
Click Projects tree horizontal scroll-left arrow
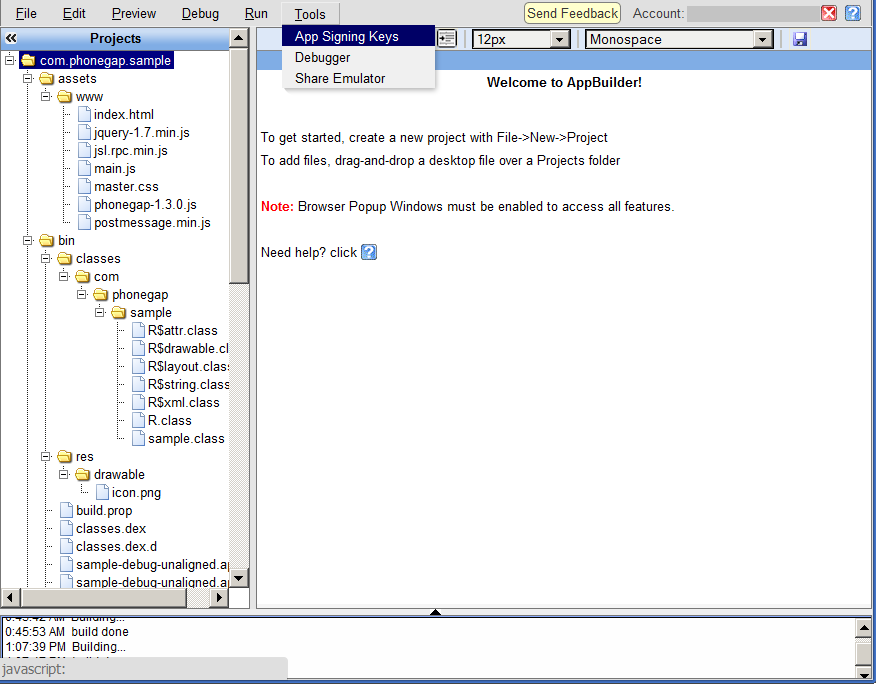9,597
